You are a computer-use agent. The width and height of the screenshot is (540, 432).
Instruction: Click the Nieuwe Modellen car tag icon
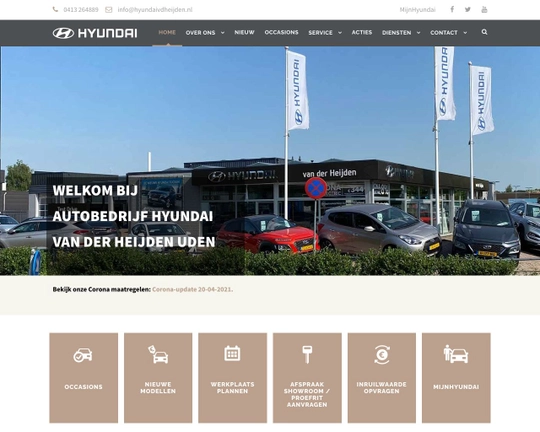click(x=158, y=354)
